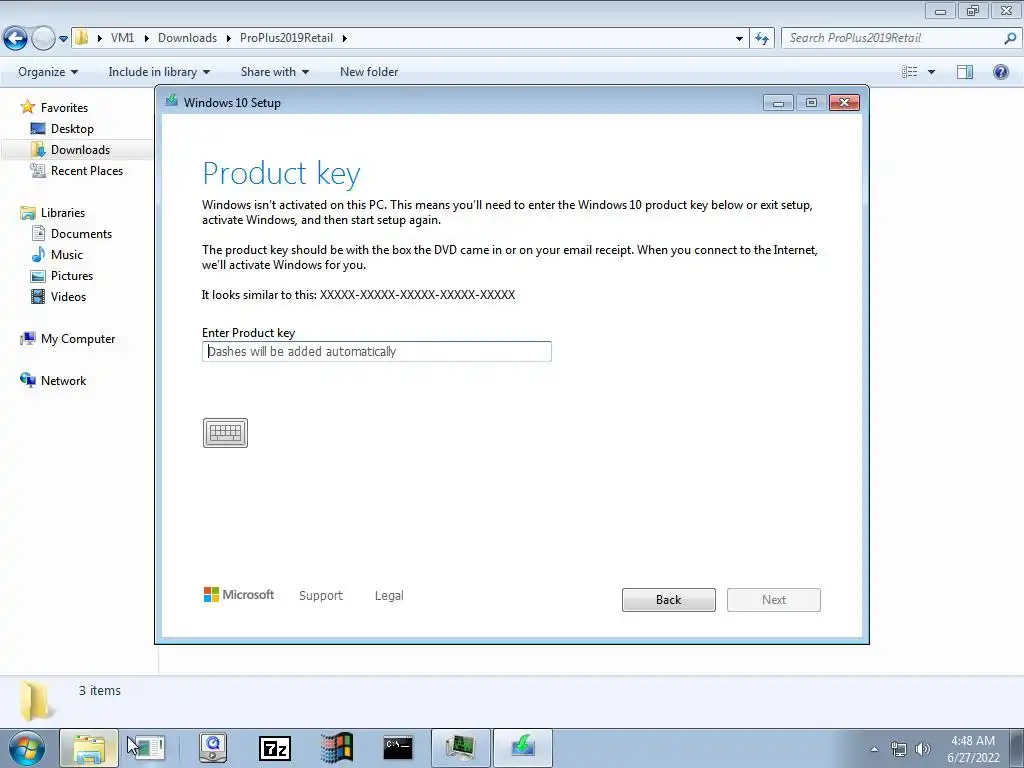Open the Include in library dropdown
This screenshot has width=1024, height=768.
tap(159, 72)
